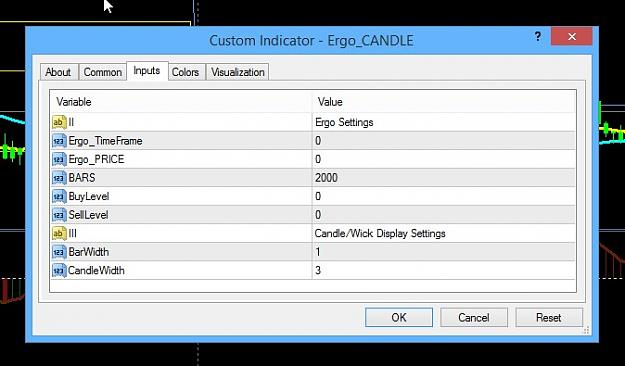Screen dimensions: 625x366
Task: Click the 'Candle/Wick Display Settings' value
Action: click(380, 233)
